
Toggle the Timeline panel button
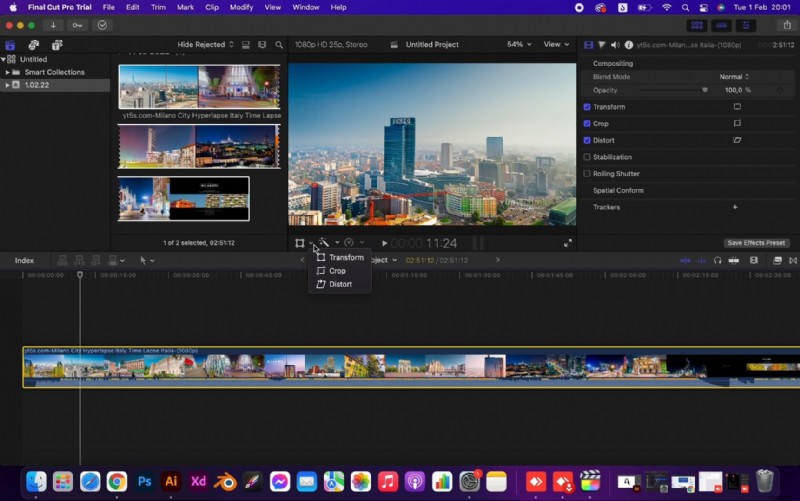click(x=721, y=25)
